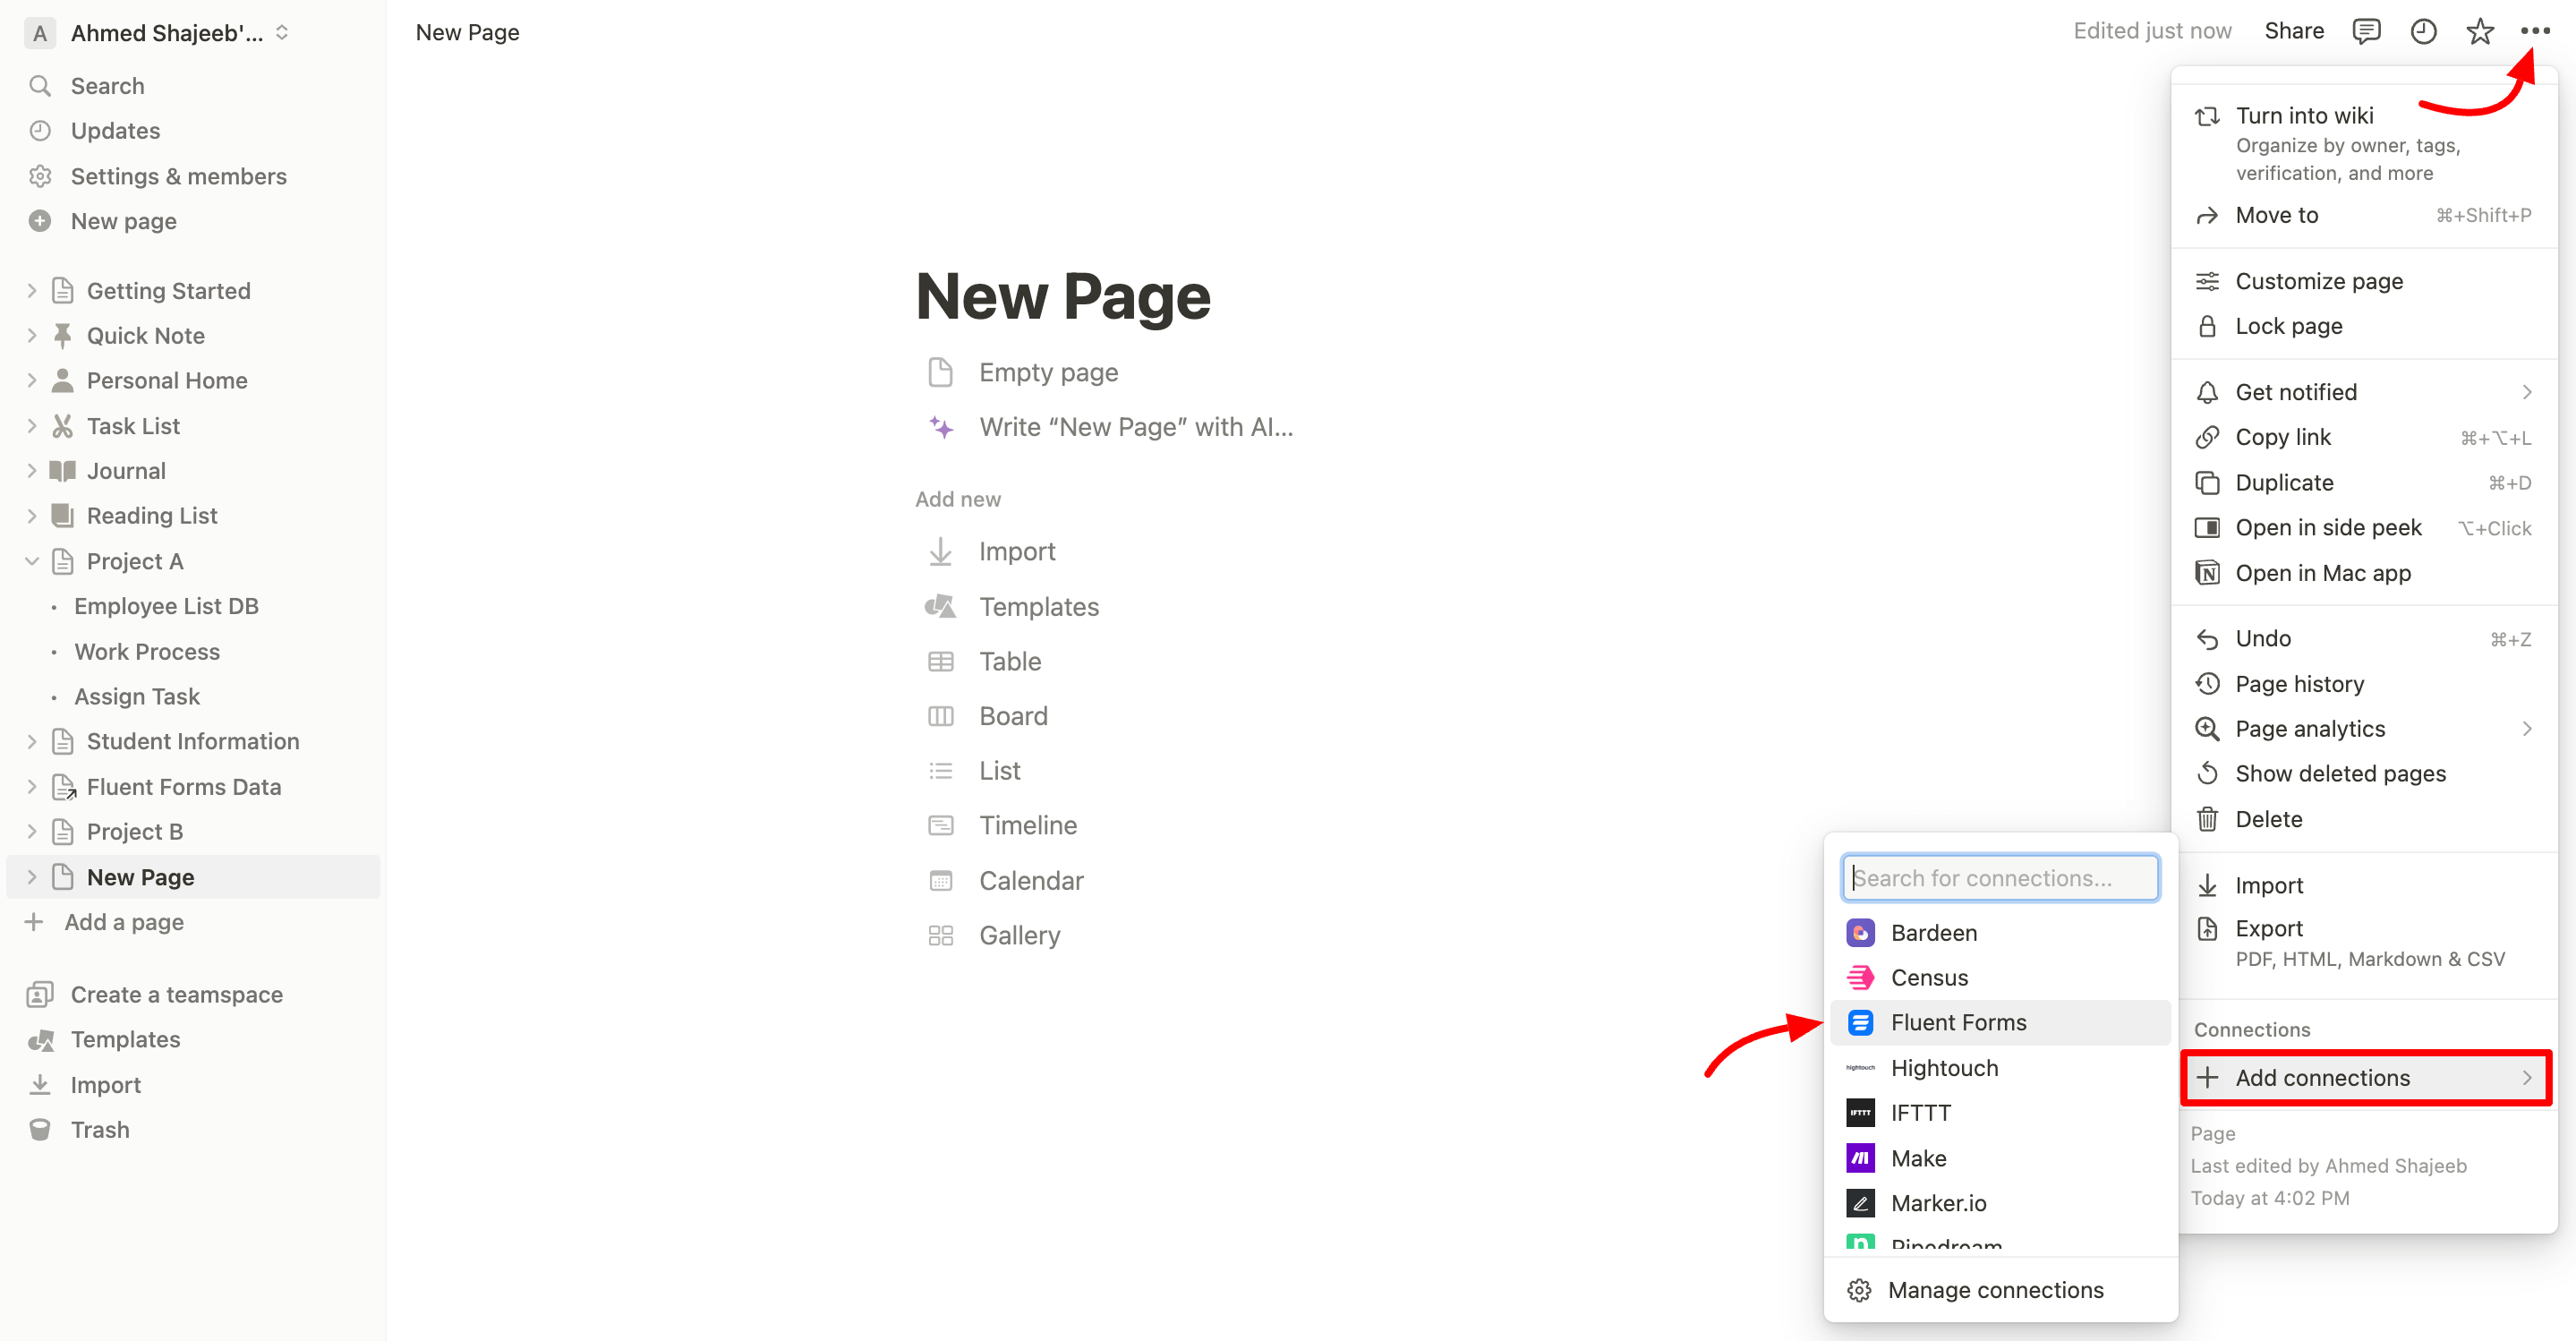
Task: Click the star favorite icon in top bar
Action: [2479, 32]
